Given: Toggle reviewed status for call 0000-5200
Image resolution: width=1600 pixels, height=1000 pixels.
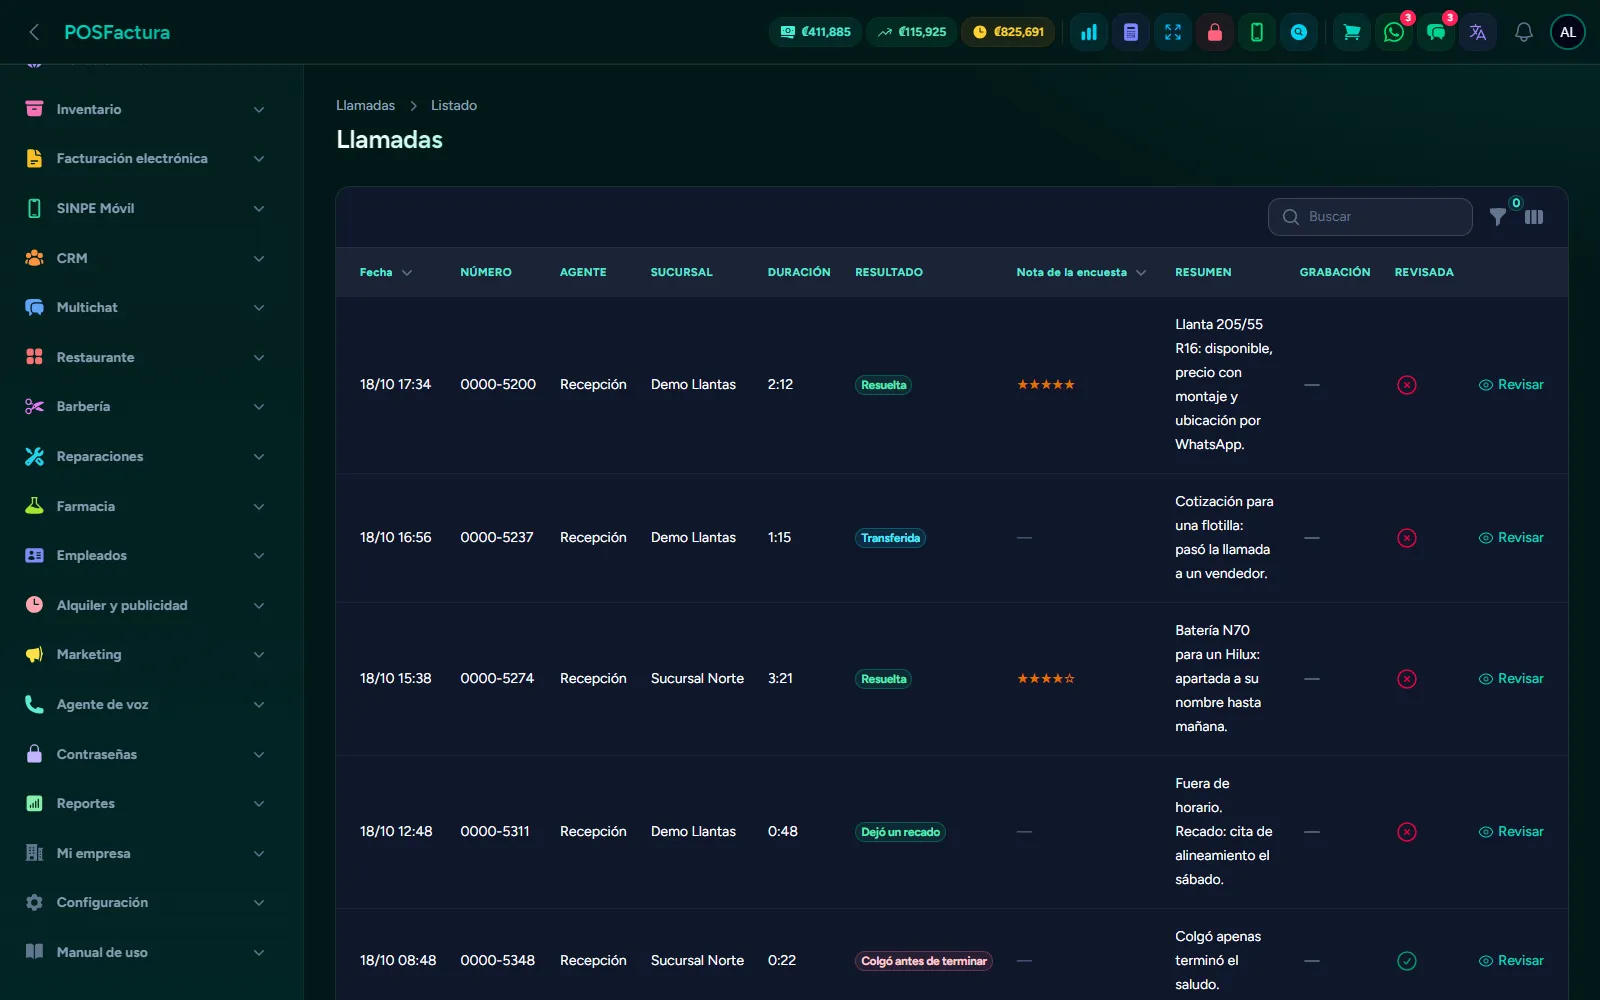Looking at the screenshot, I should point(1407,385).
